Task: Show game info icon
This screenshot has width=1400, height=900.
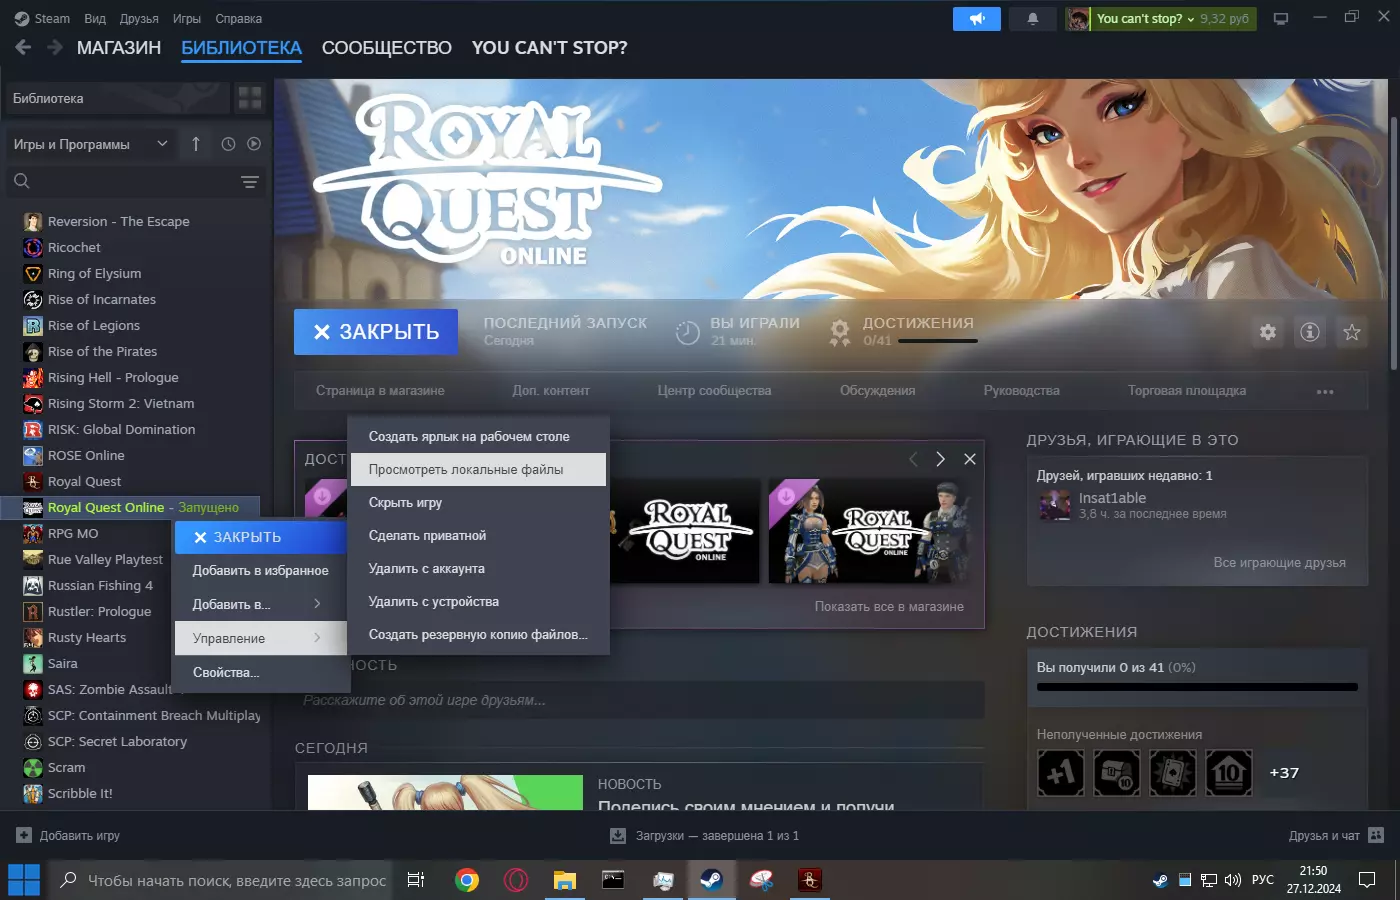Action: (x=1310, y=332)
